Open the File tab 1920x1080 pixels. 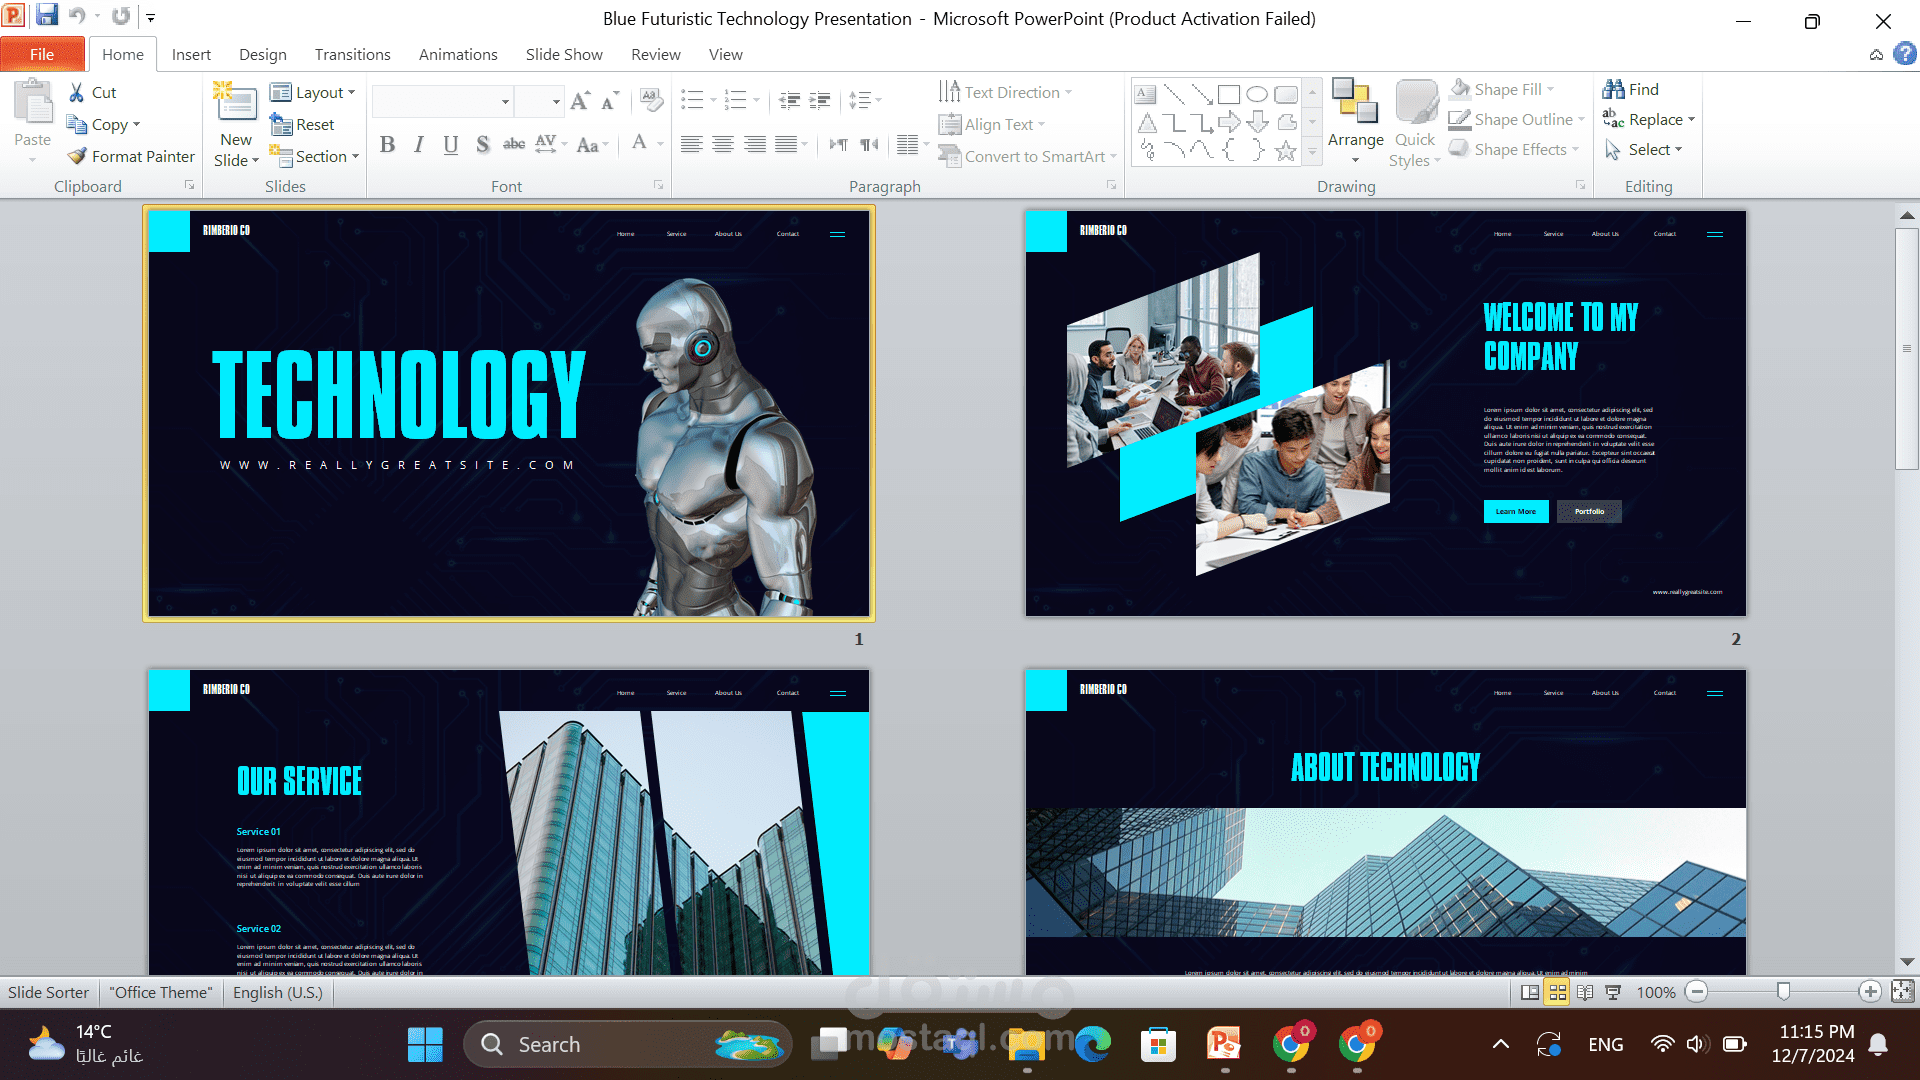tap(42, 54)
